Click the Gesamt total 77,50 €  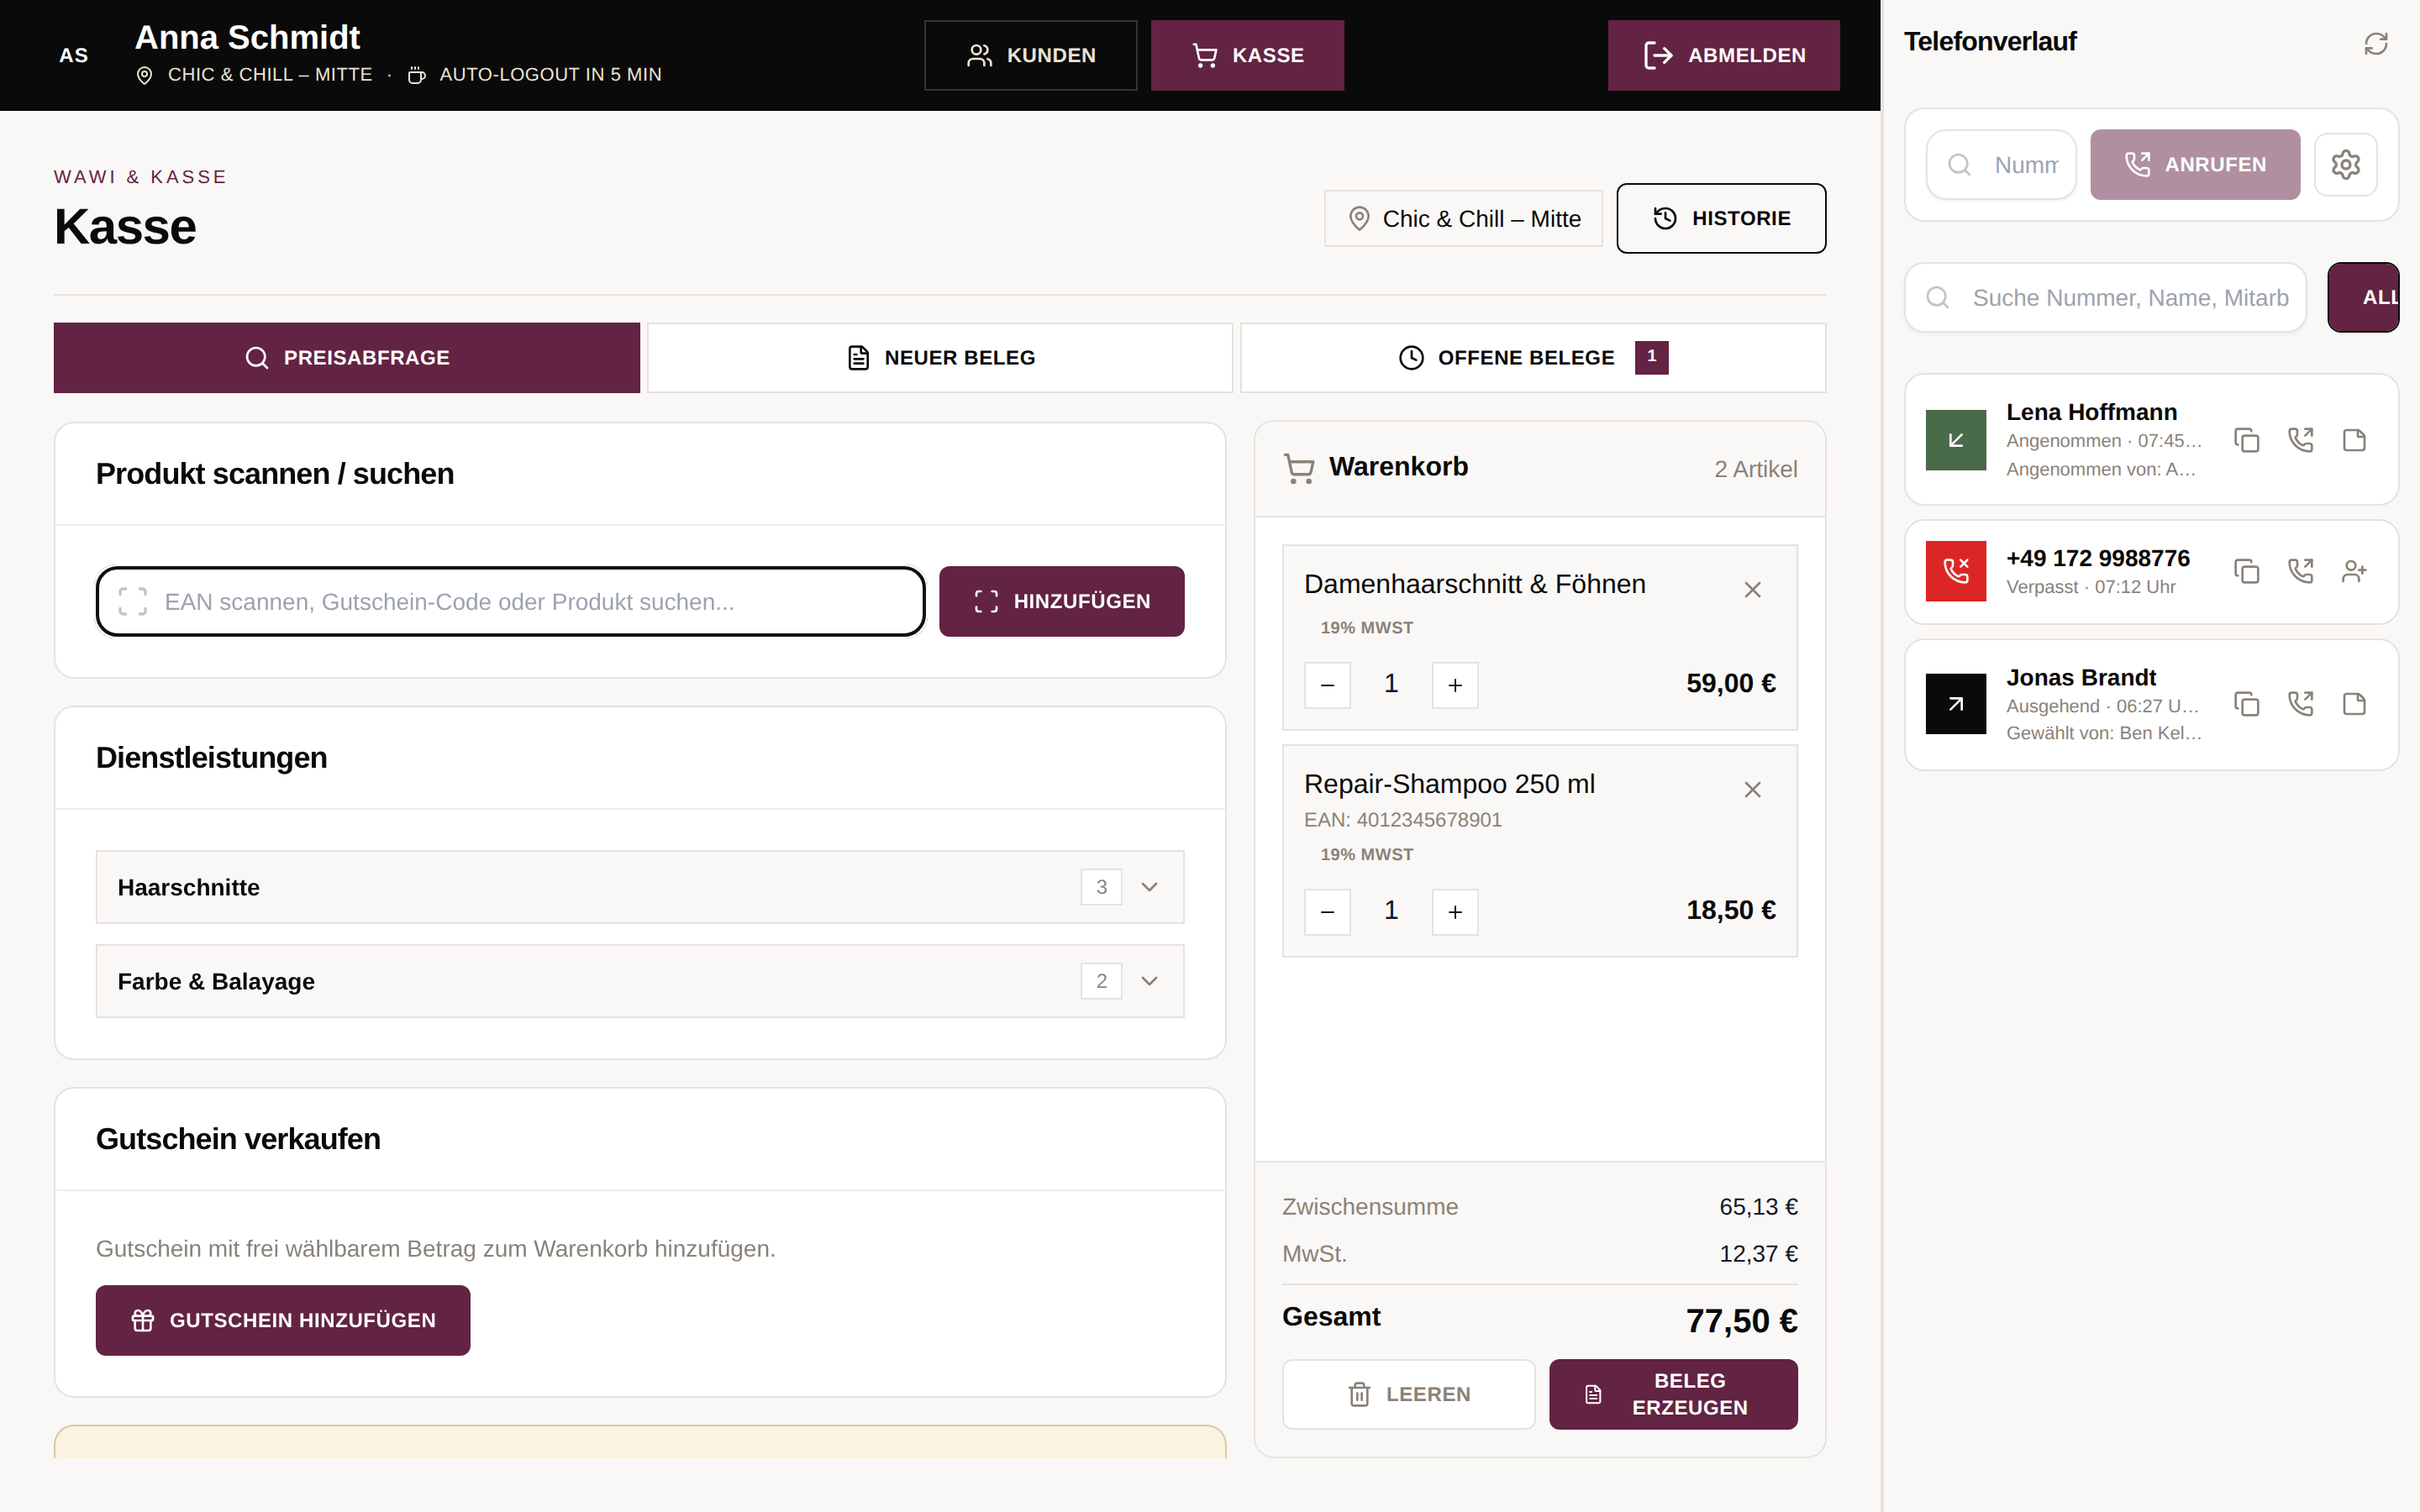coord(1741,1321)
